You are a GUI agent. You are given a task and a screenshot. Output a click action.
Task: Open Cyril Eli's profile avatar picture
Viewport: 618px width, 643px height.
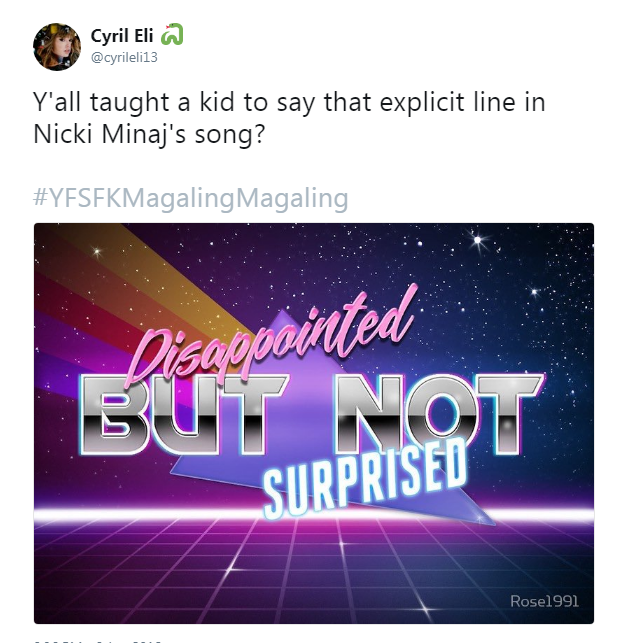click(57, 46)
